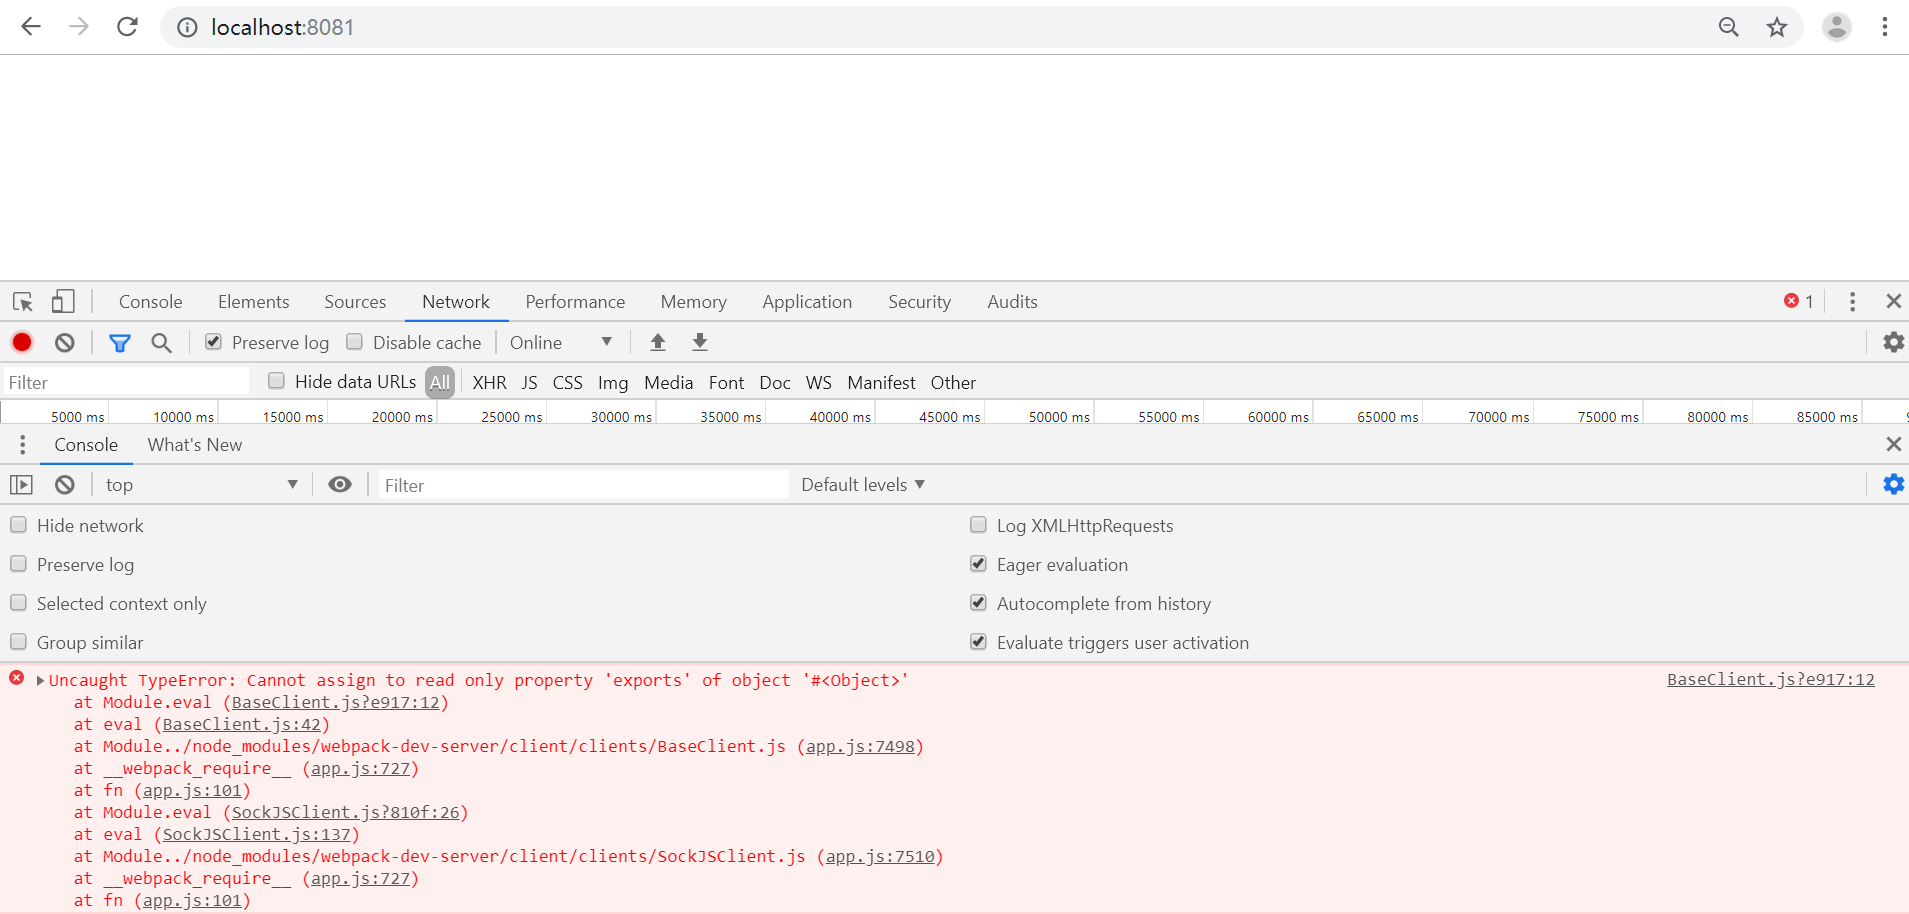The width and height of the screenshot is (1909, 914).
Task: Toggle the device toolbar icon
Action: pos(62,301)
